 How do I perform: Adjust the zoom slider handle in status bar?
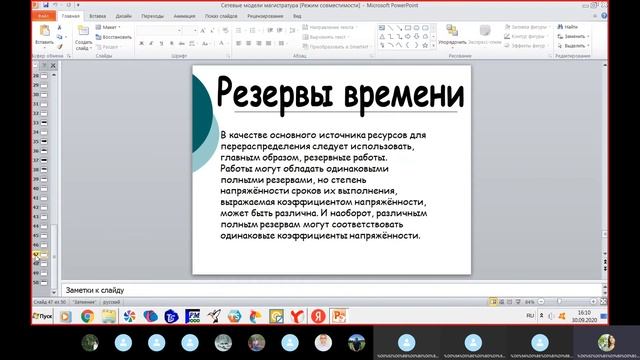tap(560, 302)
